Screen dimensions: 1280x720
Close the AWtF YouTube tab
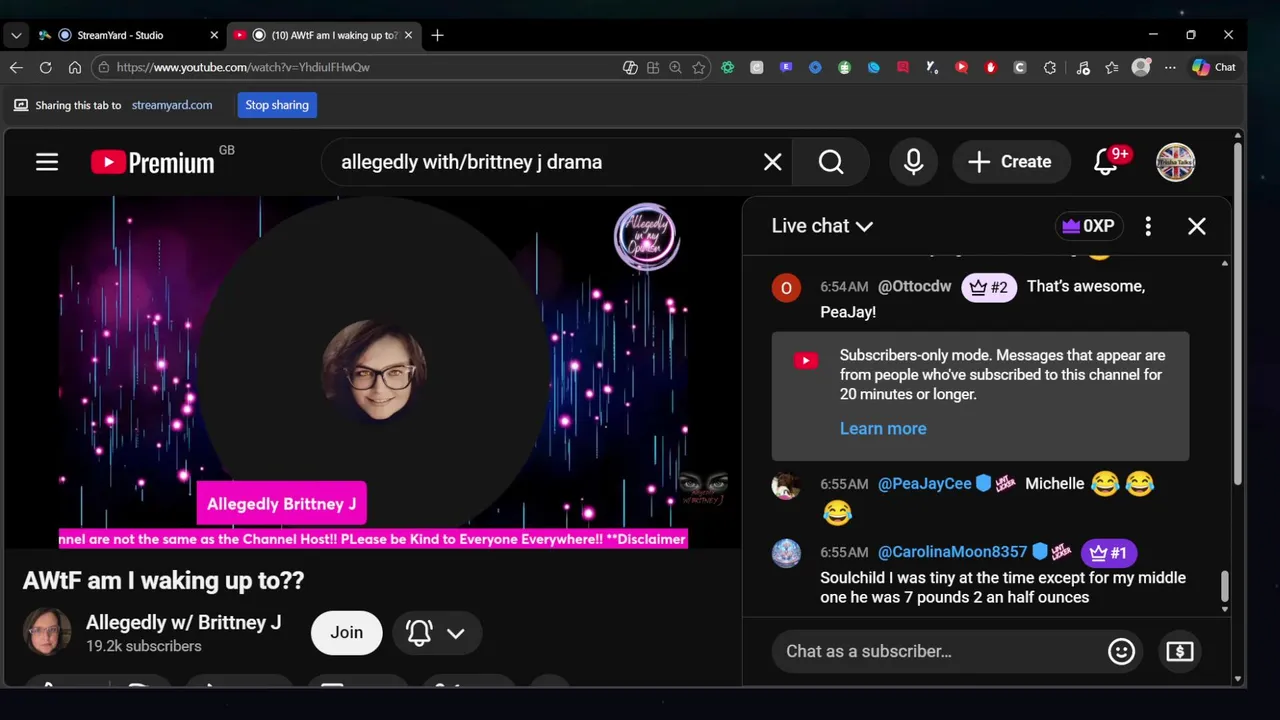[x=408, y=35]
